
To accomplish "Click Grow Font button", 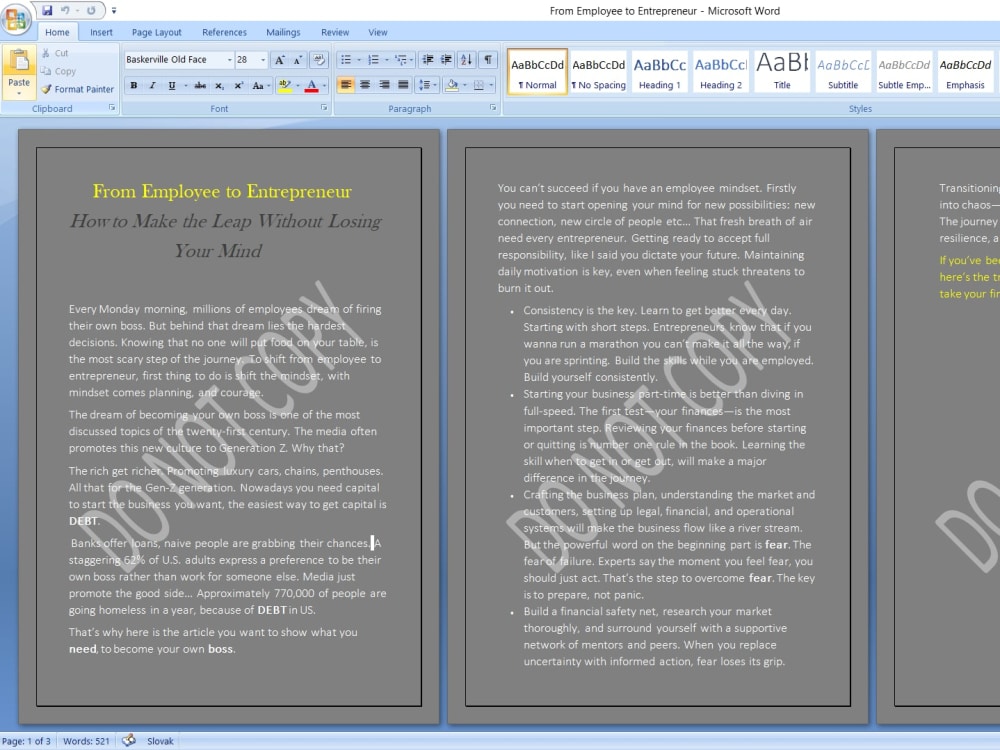I will coord(279,60).
